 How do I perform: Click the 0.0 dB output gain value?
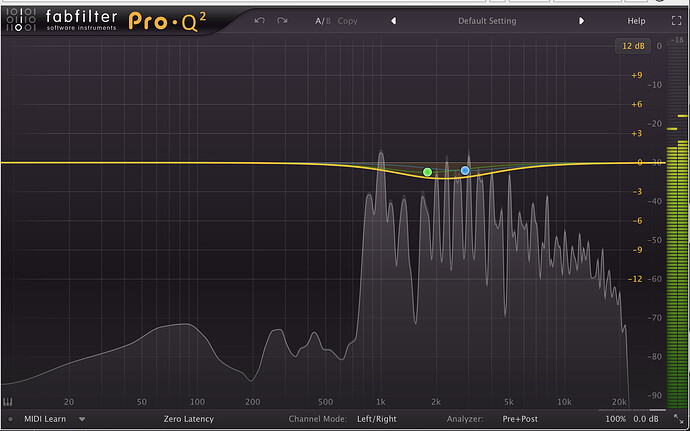pyautogui.click(x=646, y=419)
